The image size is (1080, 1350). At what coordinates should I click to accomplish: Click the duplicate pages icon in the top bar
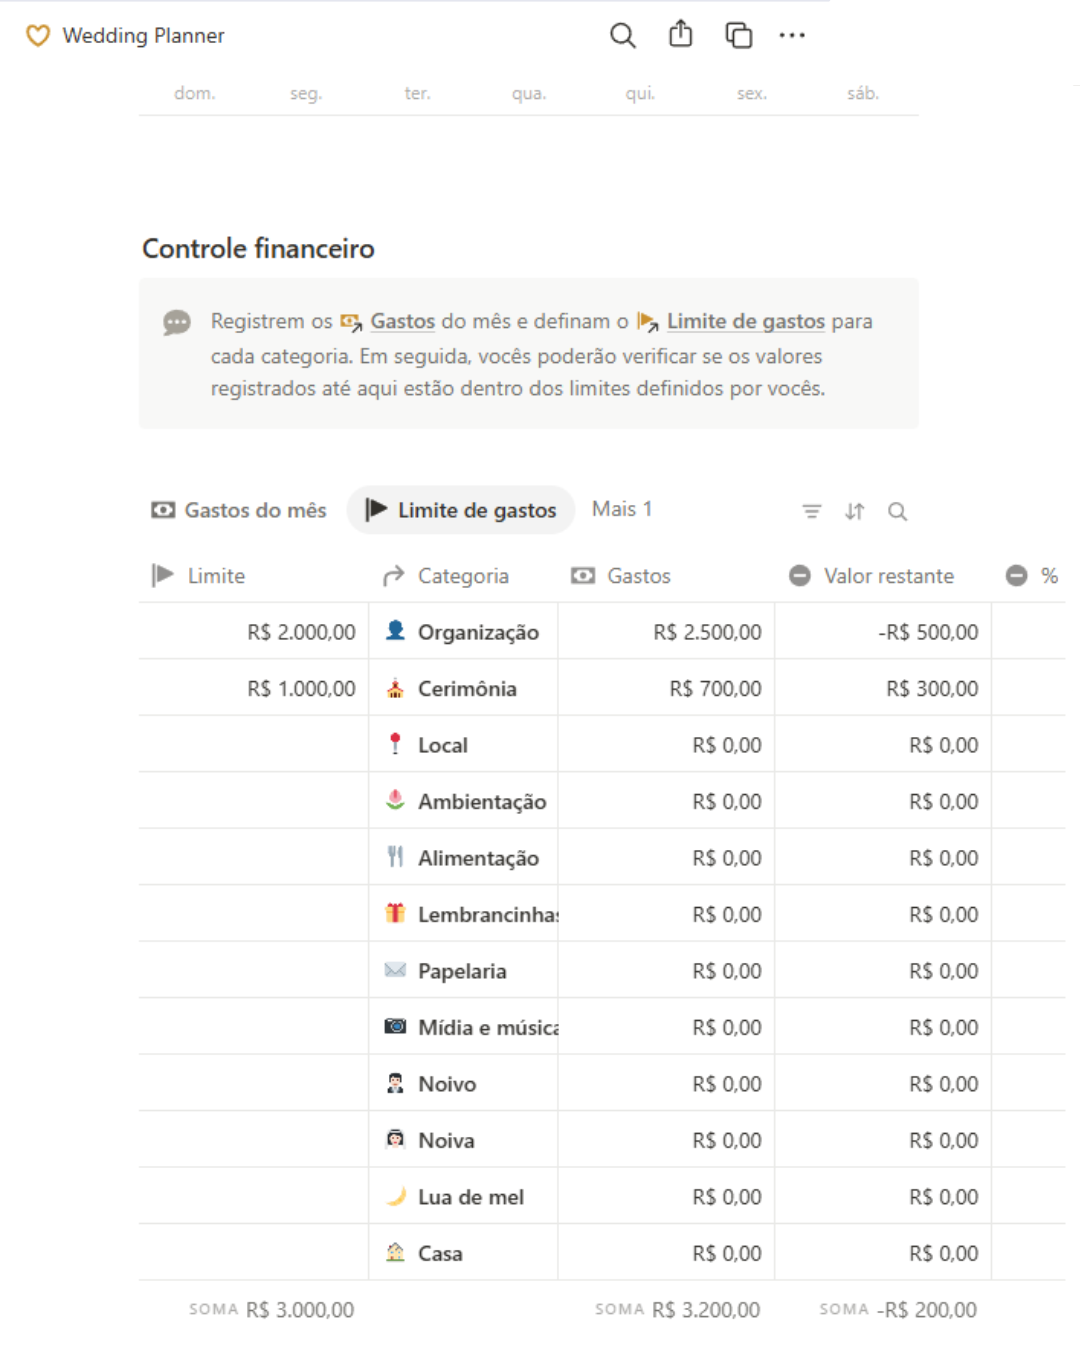738,35
